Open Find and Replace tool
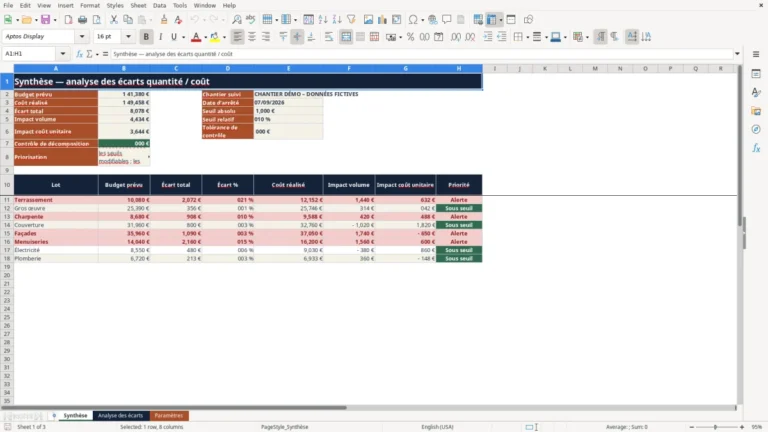 click(237, 20)
